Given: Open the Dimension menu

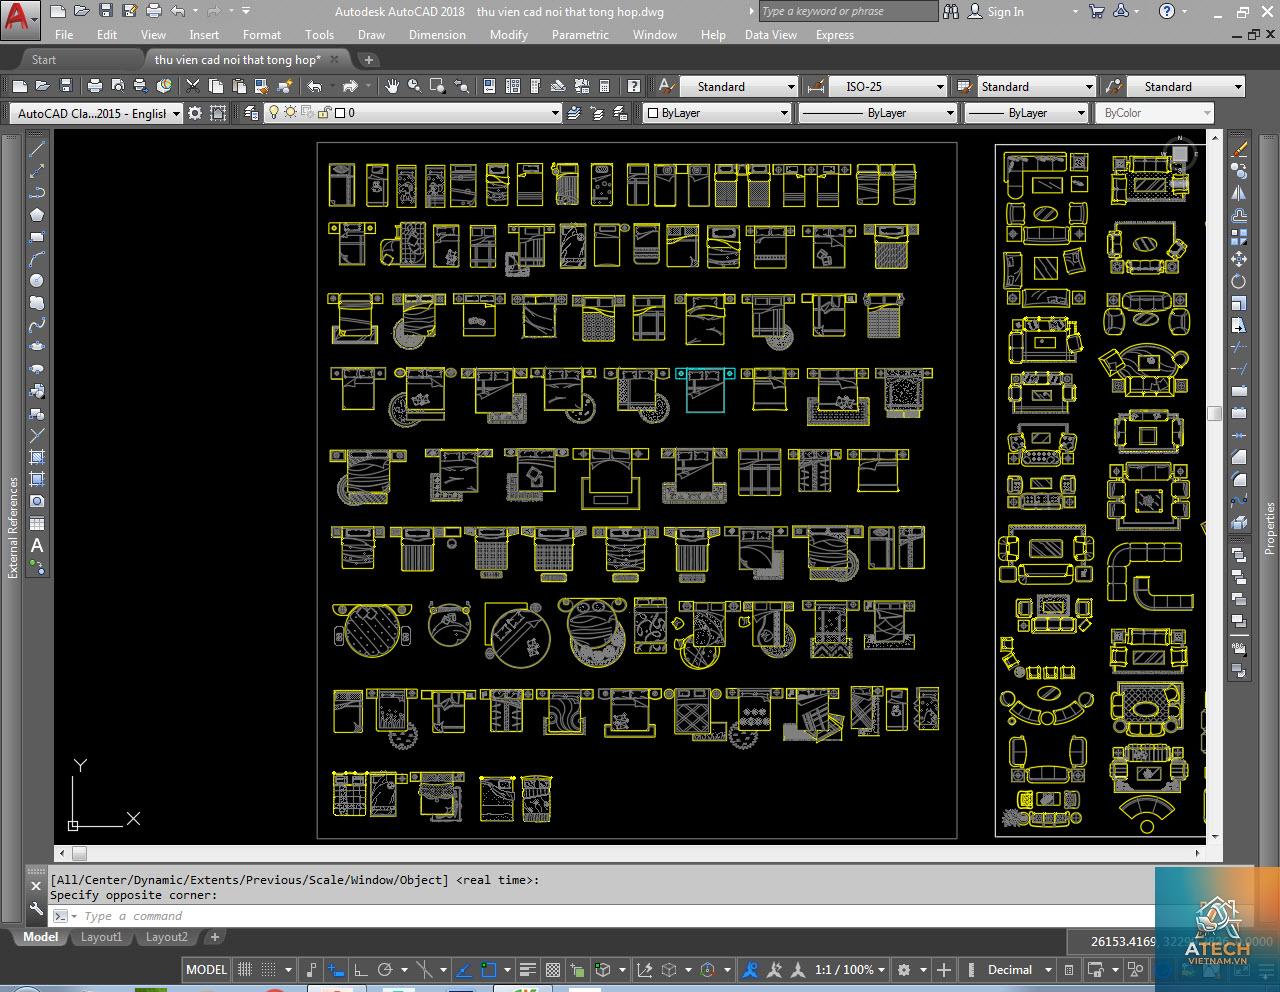Looking at the screenshot, I should pyautogui.click(x=437, y=34).
